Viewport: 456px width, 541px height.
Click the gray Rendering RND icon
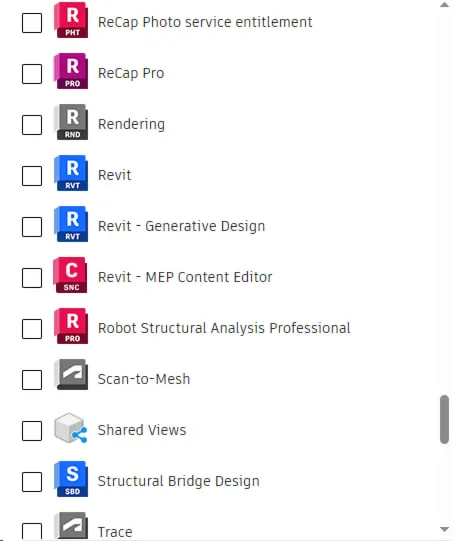point(71,122)
